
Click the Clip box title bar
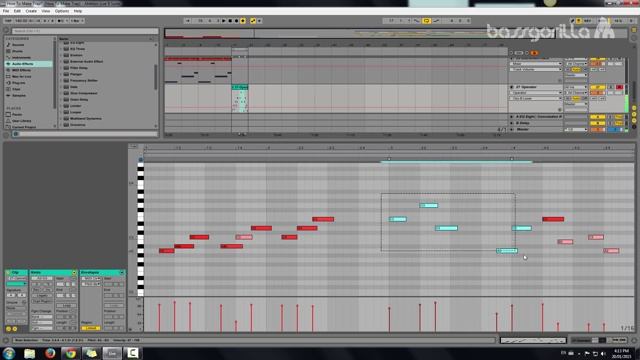(16, 272)
